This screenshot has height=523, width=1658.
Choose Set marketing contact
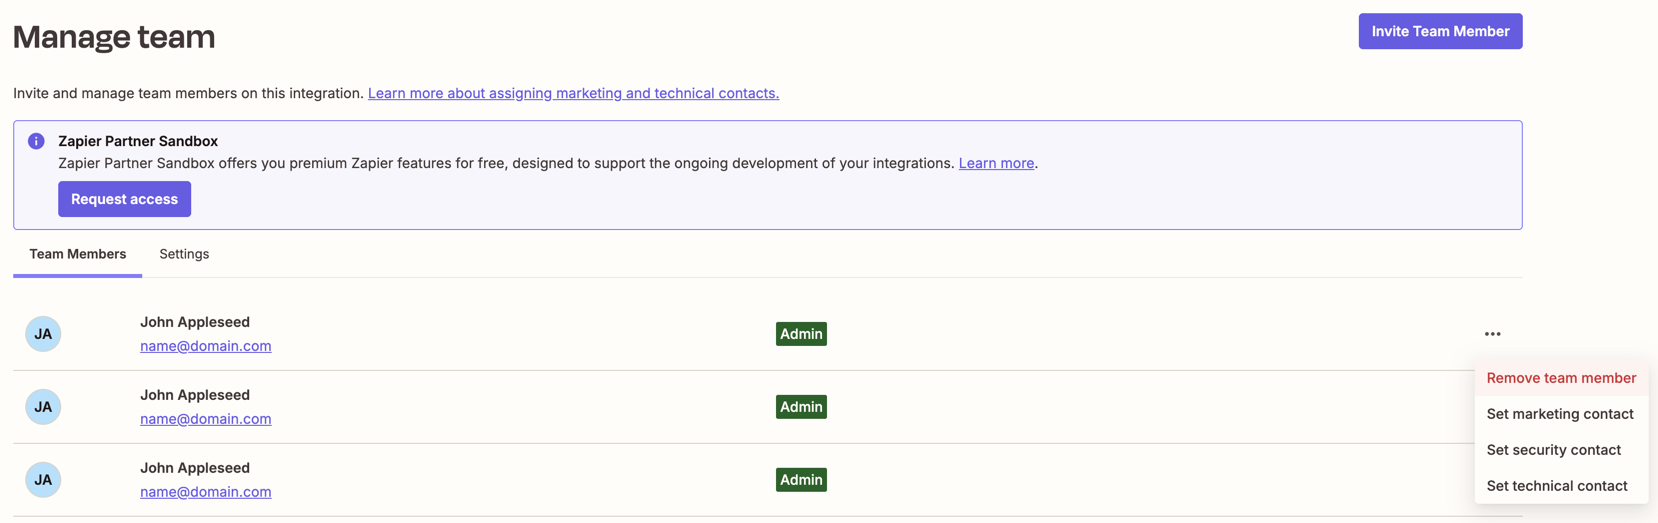(1559, 414)
